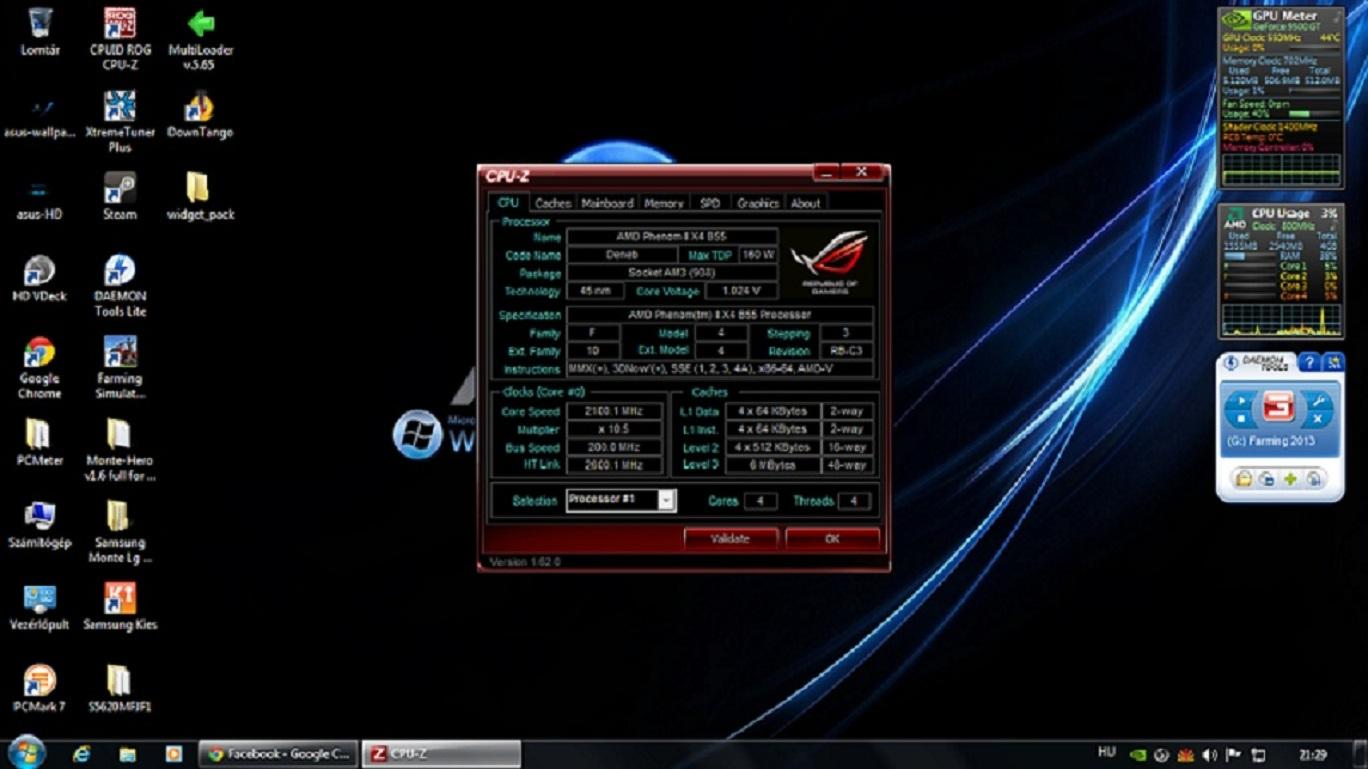Open the widget_pack folder

click(x=200, y=196)
